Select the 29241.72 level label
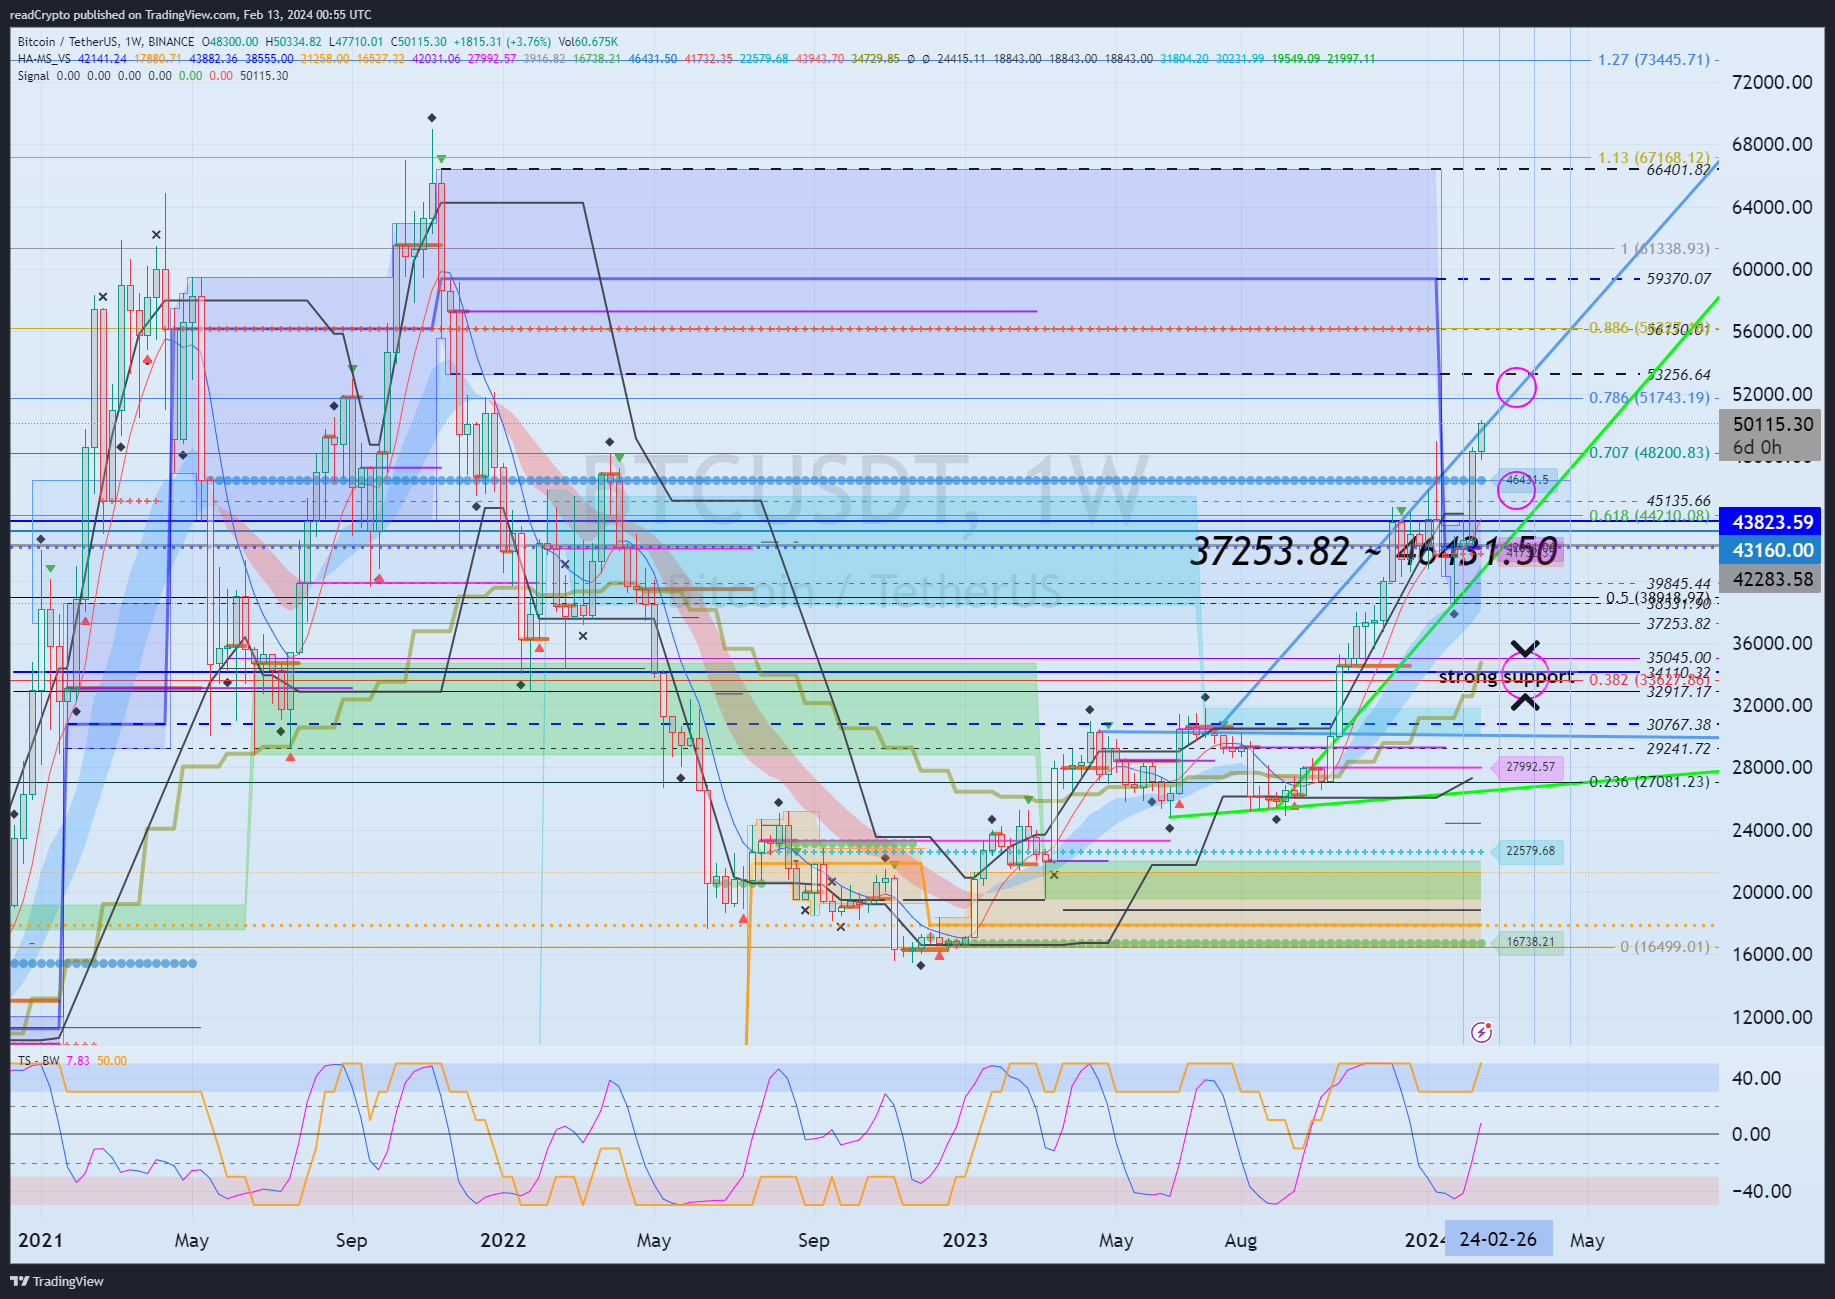 pos(1679,749)
